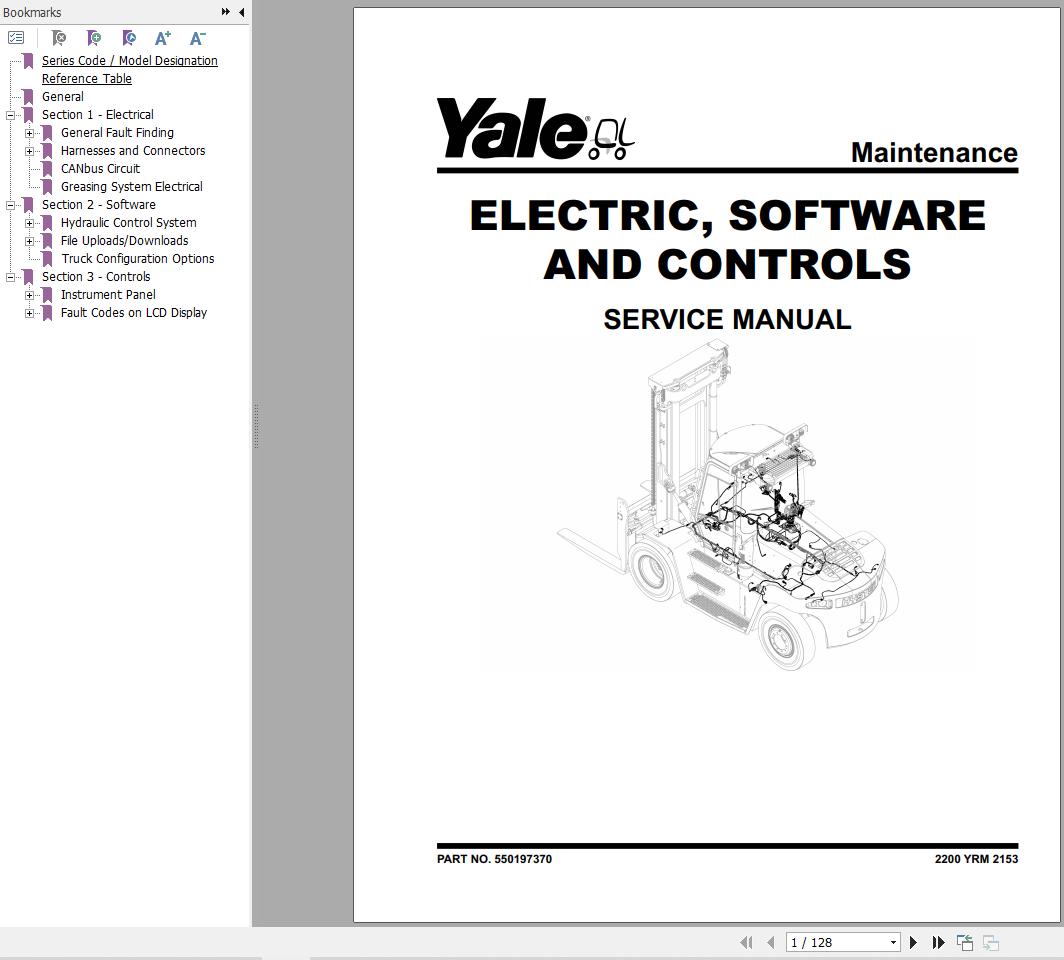Increase bookmark text size with A+
Screen dimensions: 1064x960
pos(163,38)
